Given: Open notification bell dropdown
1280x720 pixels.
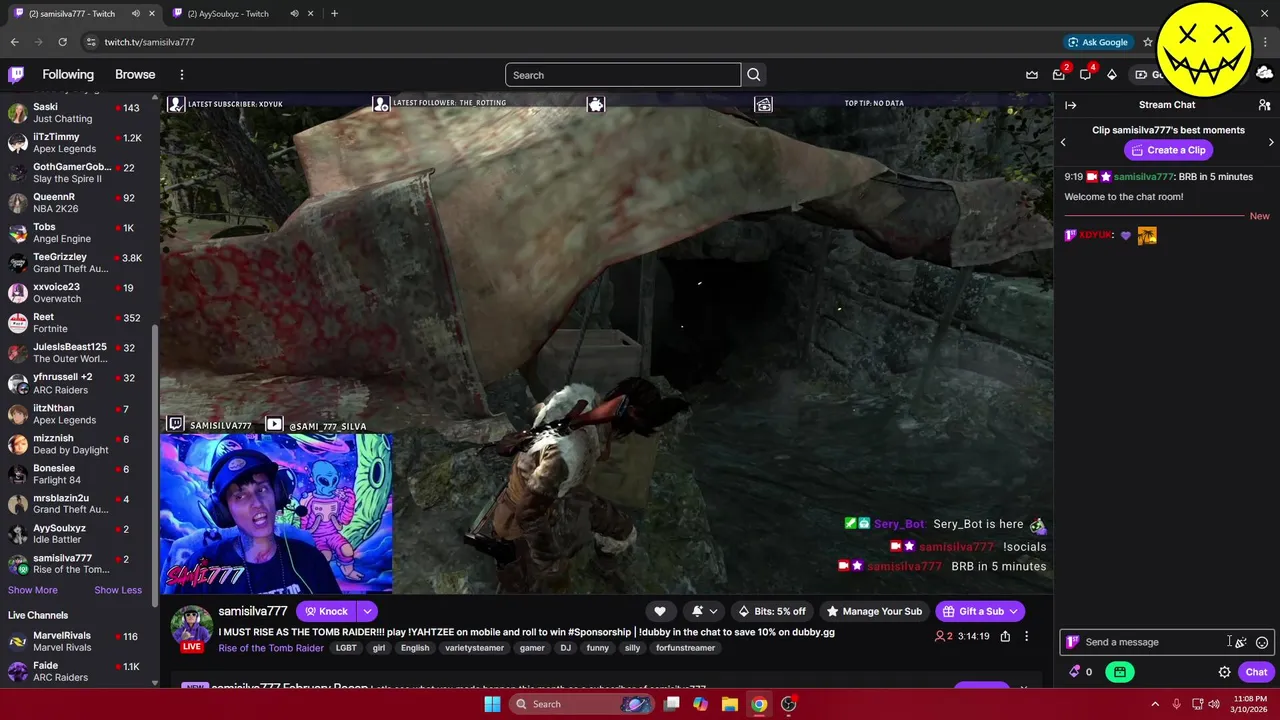Looking at the screenshot, I should click(705, 611).
